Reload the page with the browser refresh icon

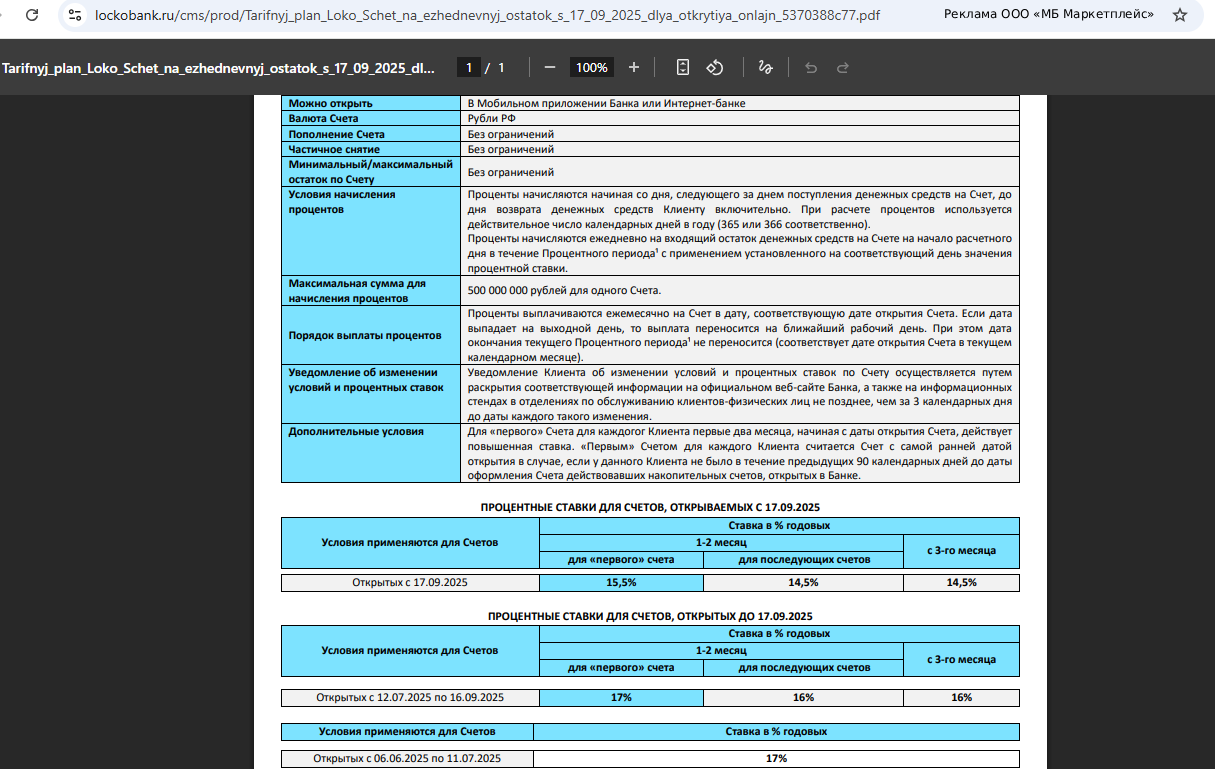tap(32, 15)
